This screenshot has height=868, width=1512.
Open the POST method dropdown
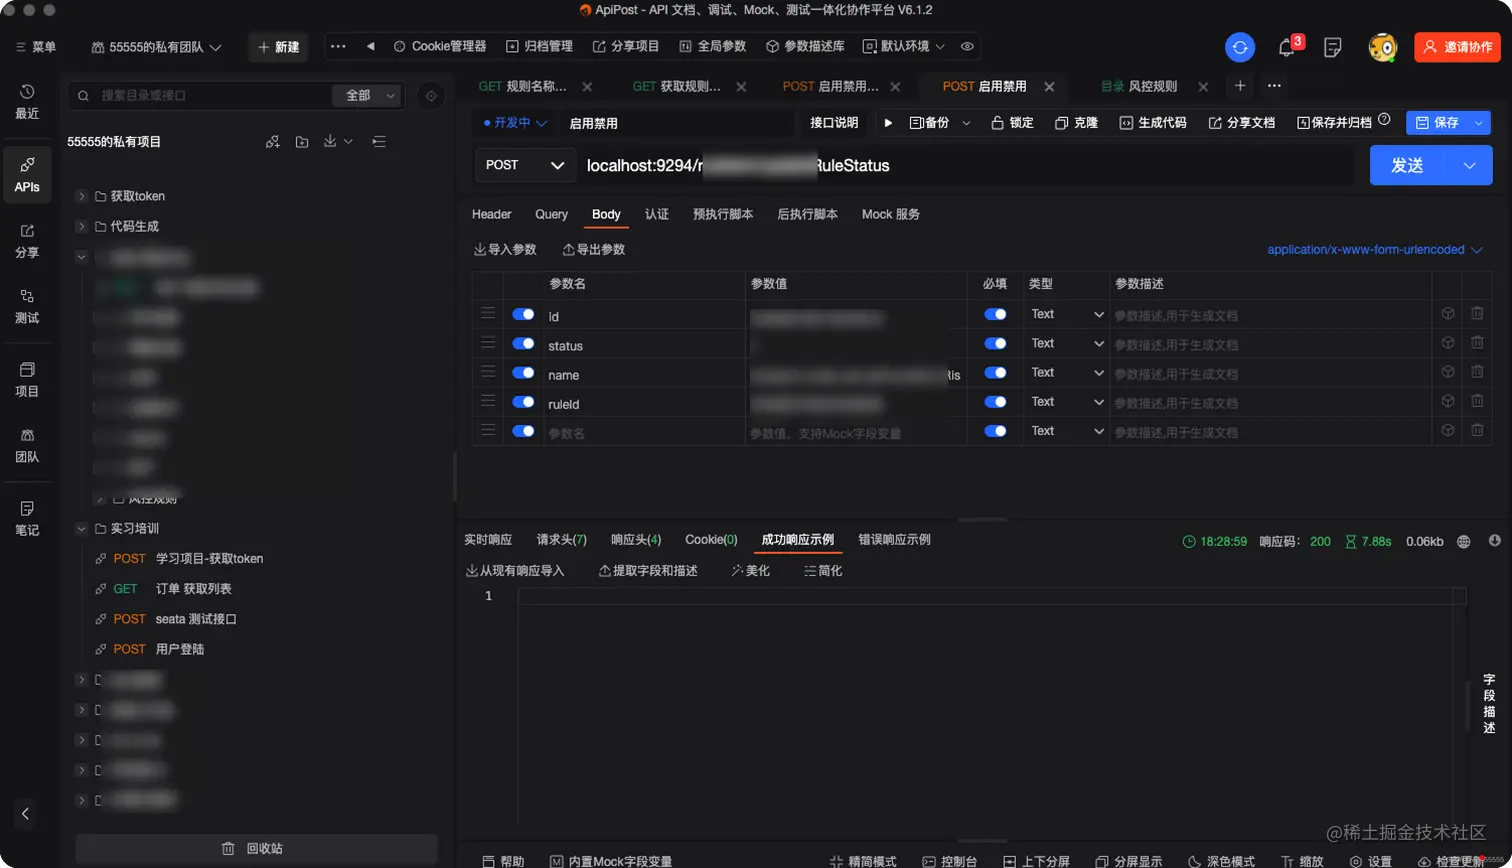point(524,165)
